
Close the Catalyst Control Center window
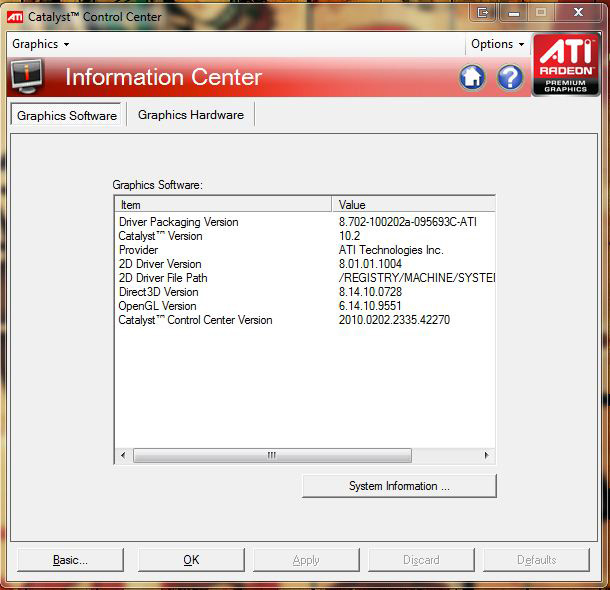tap(578, 12)
